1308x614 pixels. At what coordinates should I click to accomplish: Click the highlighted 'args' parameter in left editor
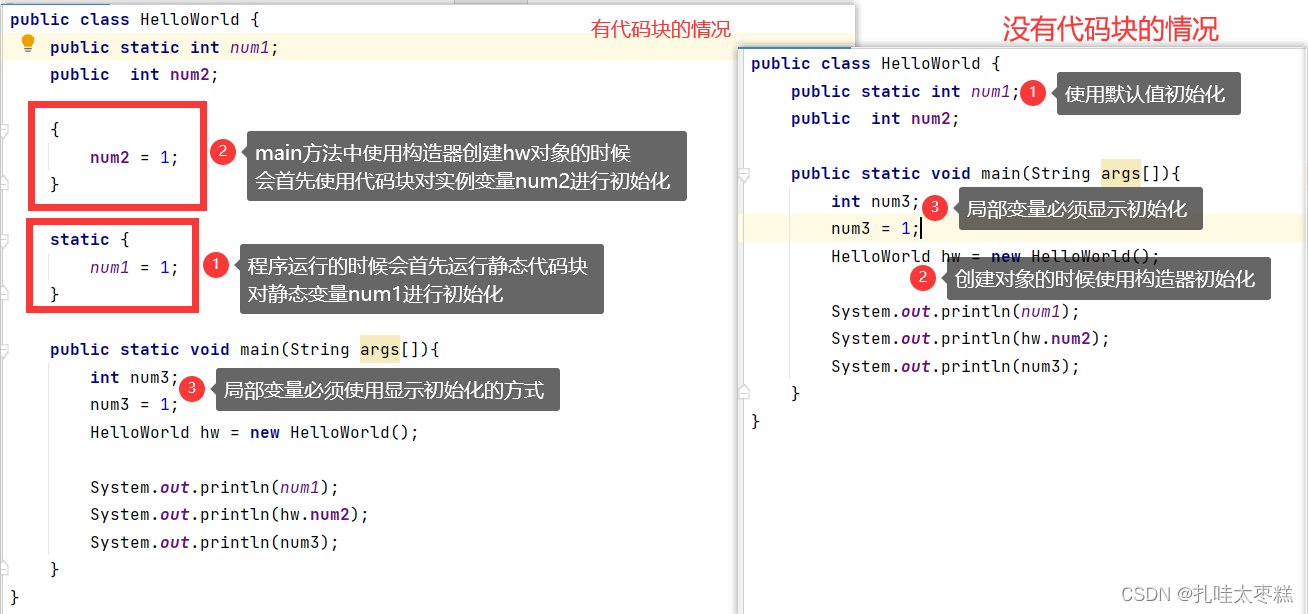point(380,350)
